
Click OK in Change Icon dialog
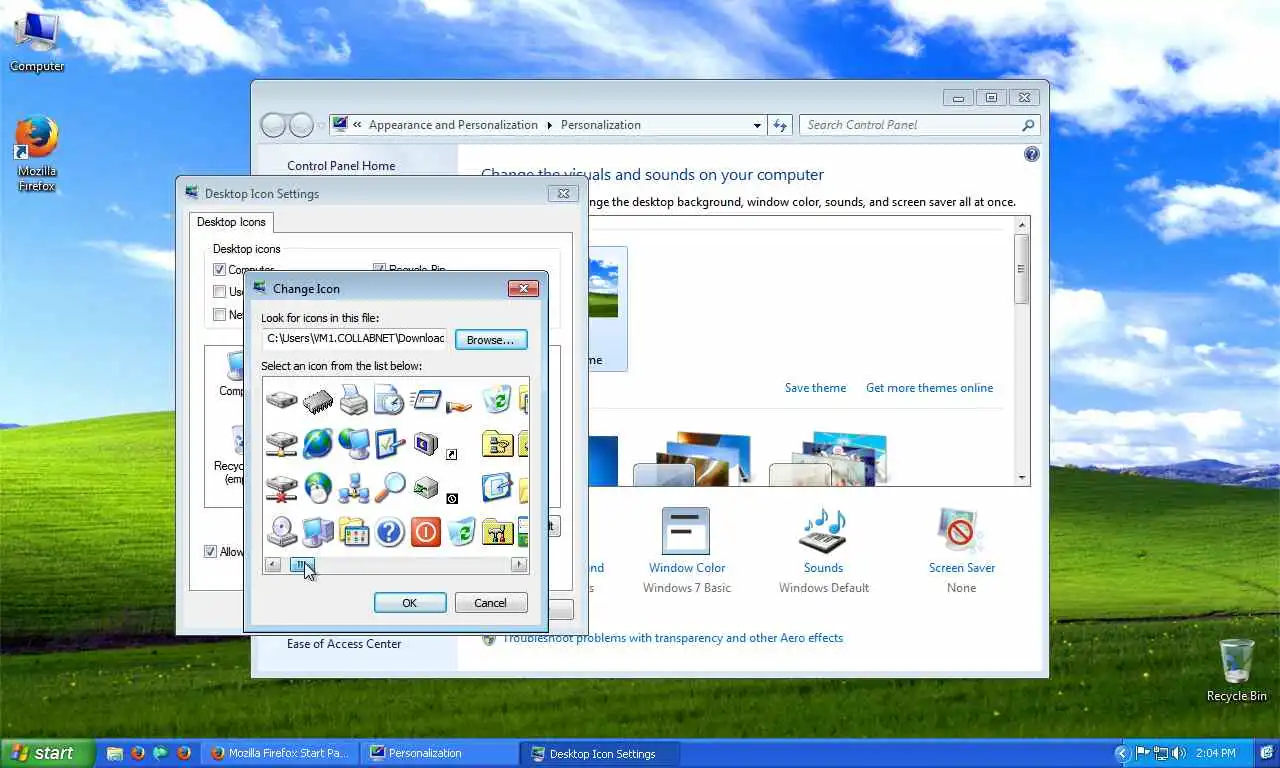click(x=410, y=603)
